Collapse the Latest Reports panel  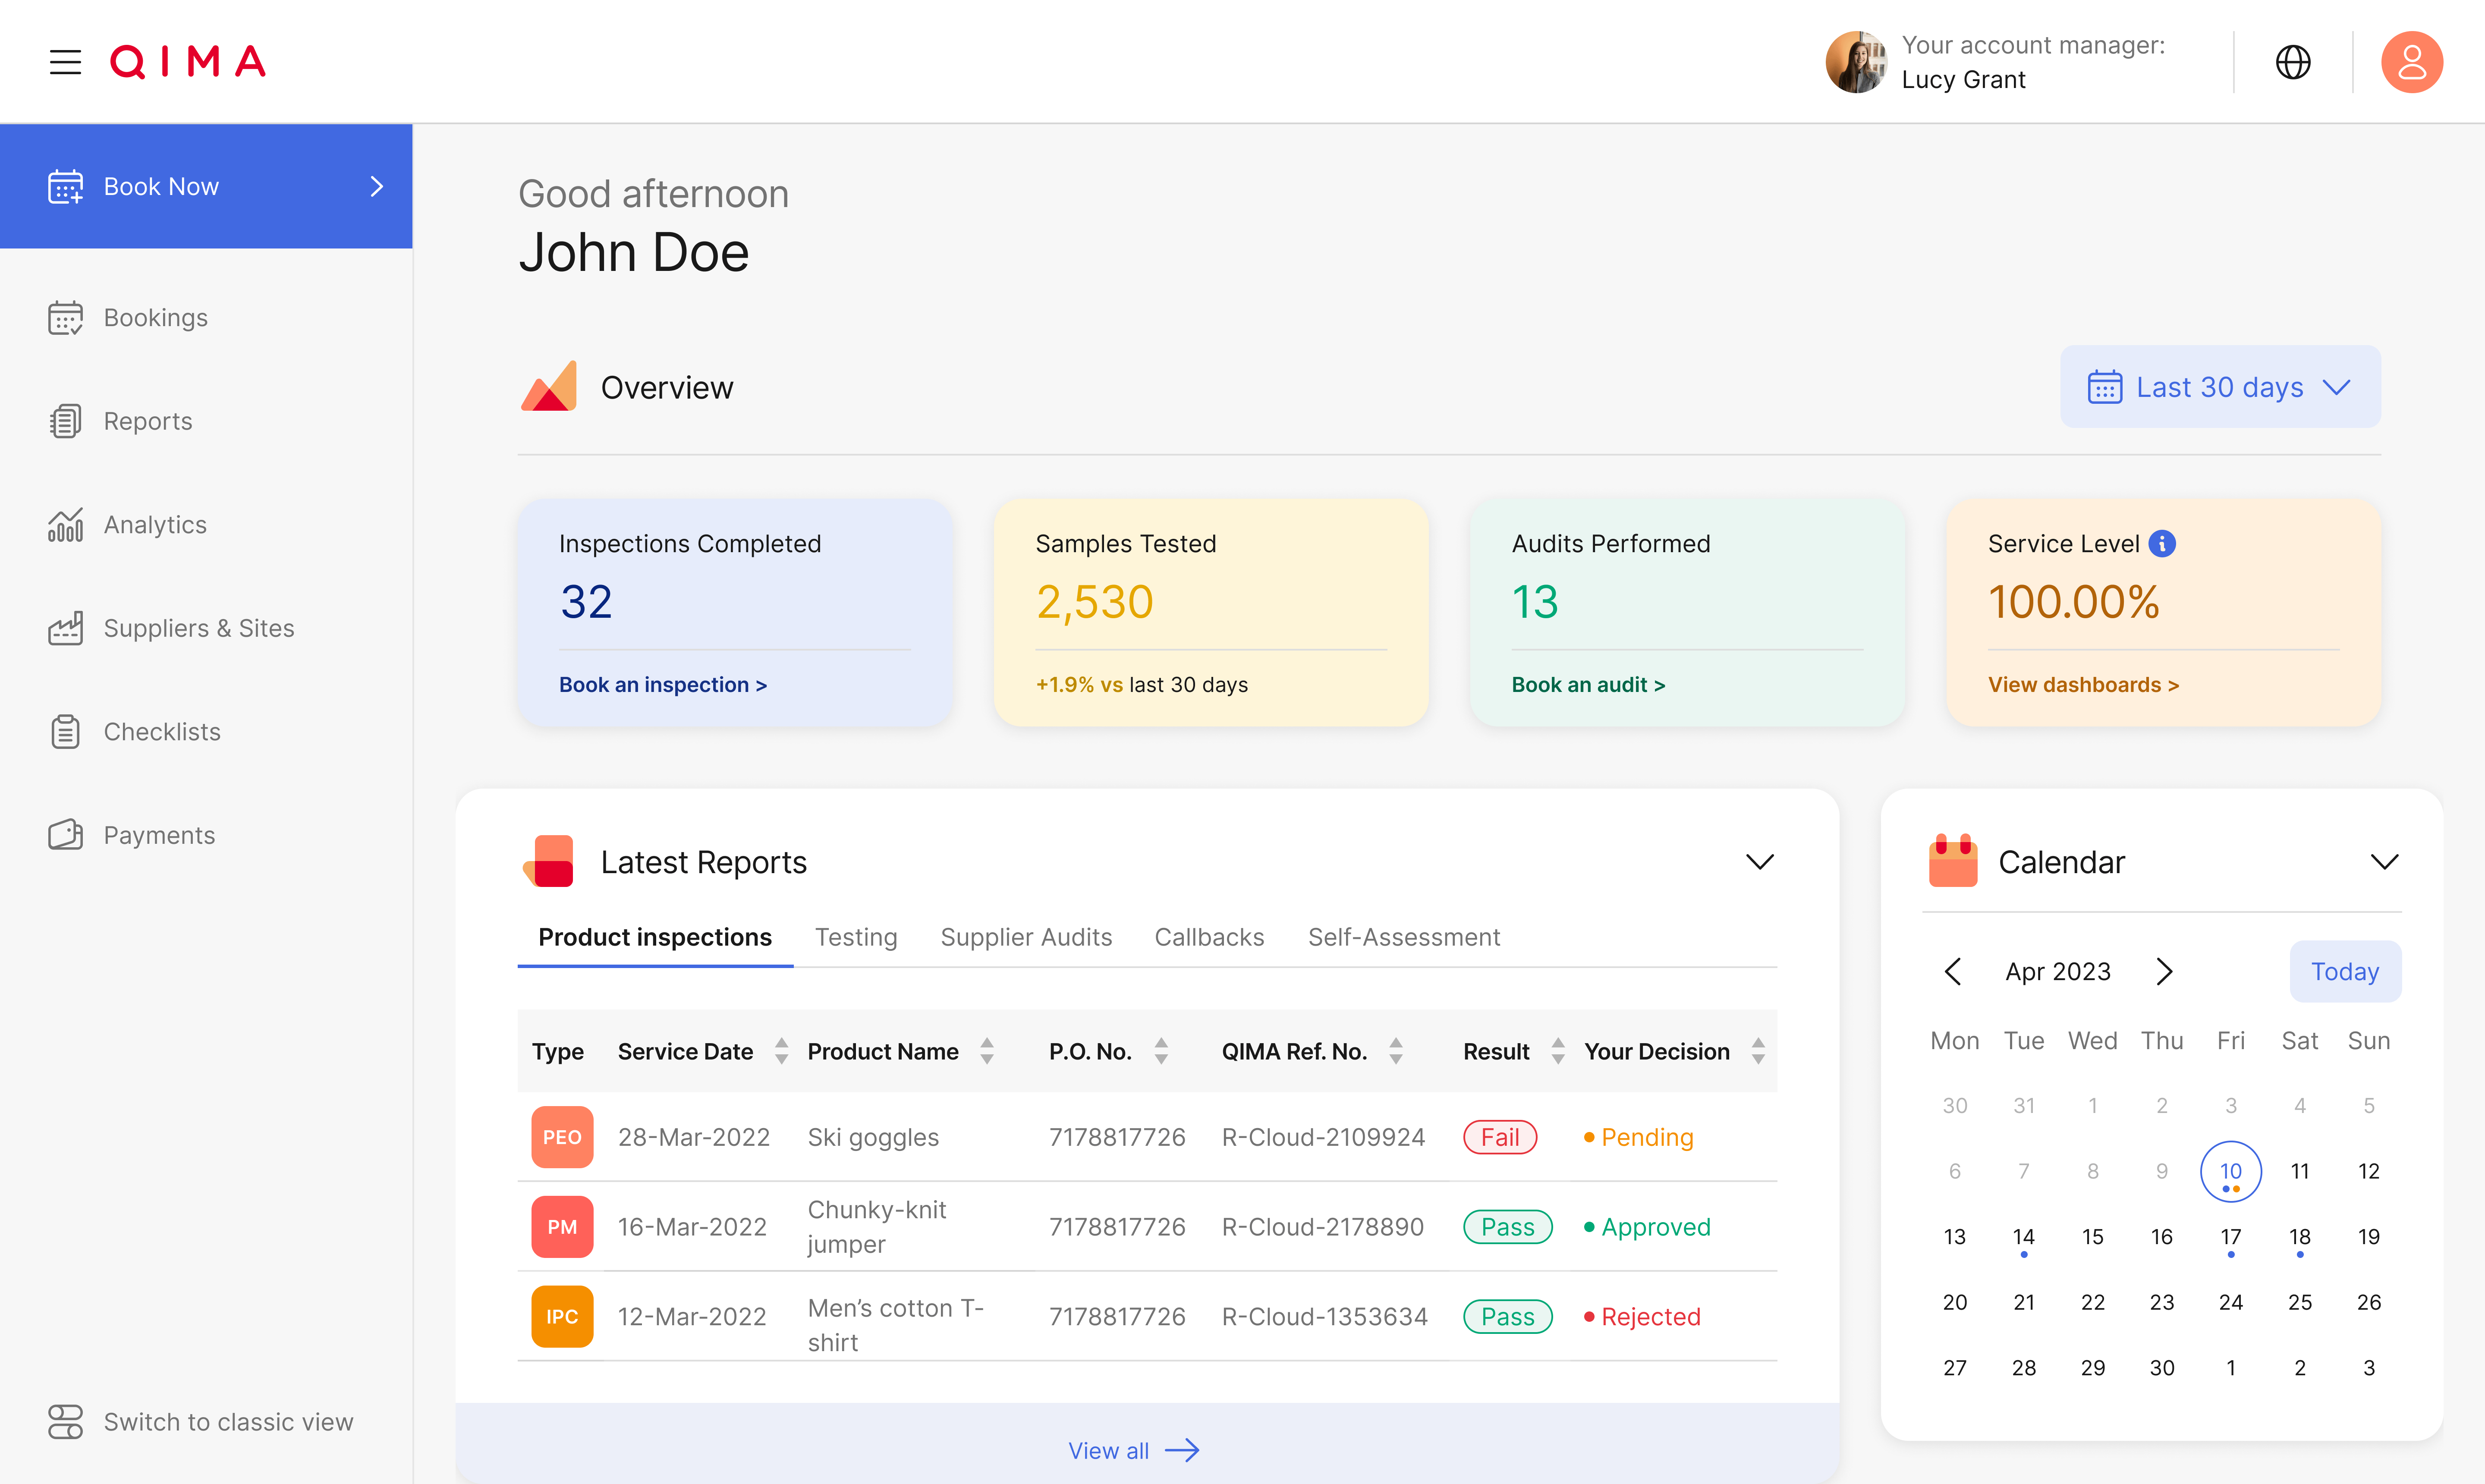point(1759,861)
